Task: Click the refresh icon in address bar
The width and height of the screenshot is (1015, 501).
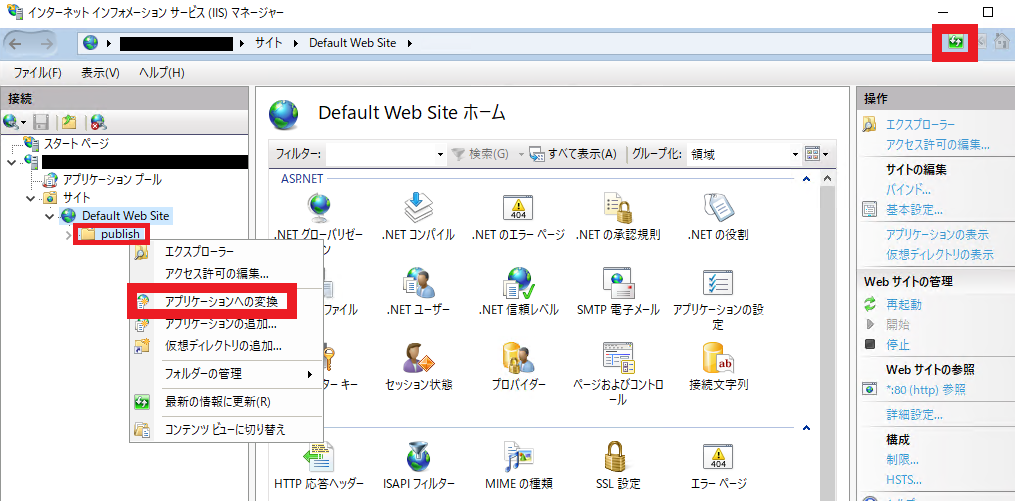Action: (x=955, y=43)
